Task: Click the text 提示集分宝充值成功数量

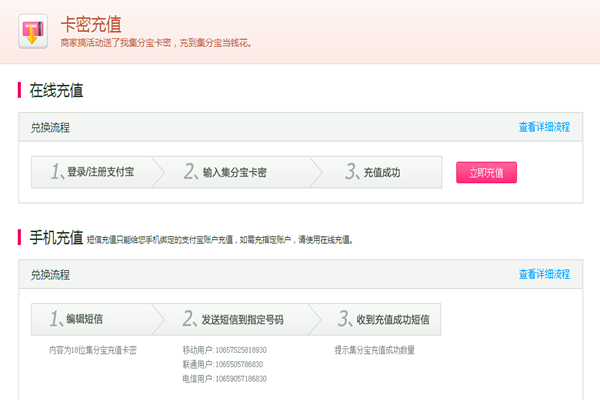Action: tap(375, 350)
